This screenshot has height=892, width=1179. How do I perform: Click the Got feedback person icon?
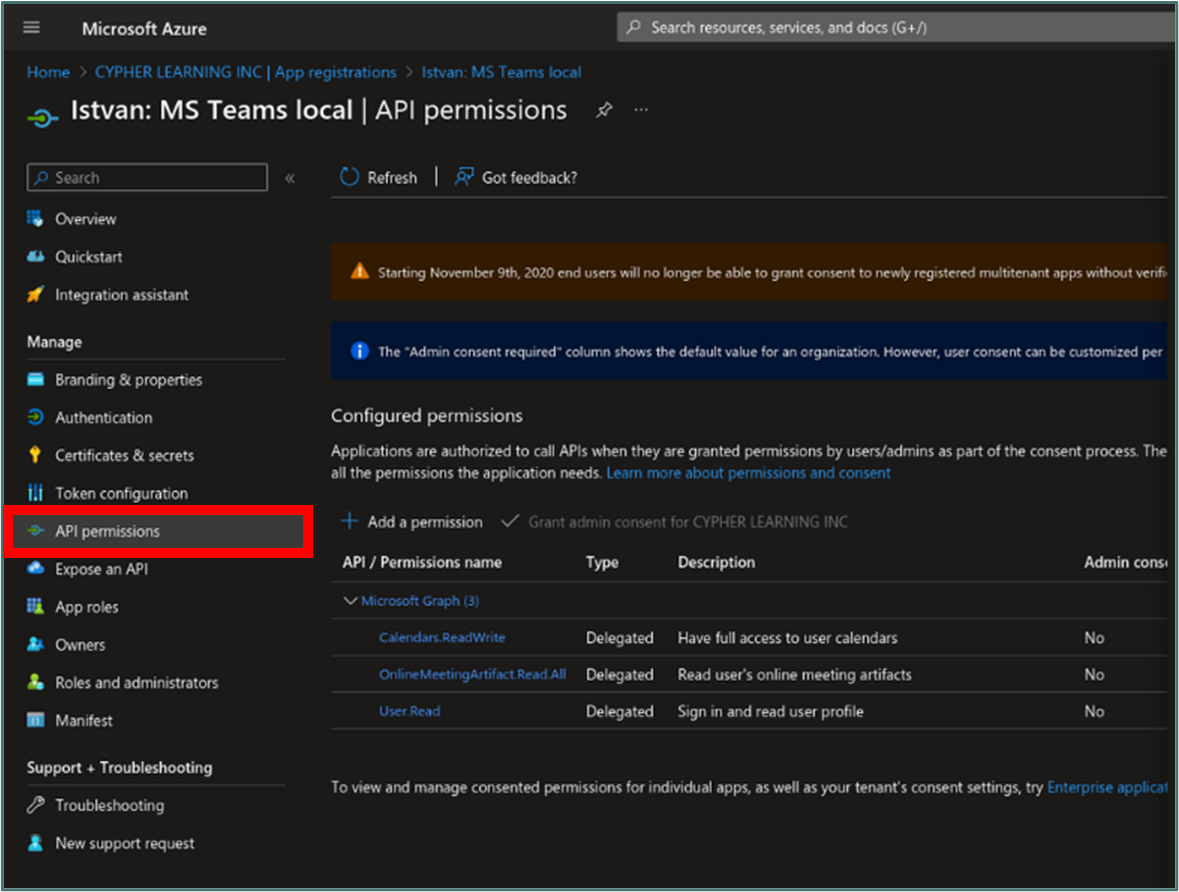[x=464, y=177]
